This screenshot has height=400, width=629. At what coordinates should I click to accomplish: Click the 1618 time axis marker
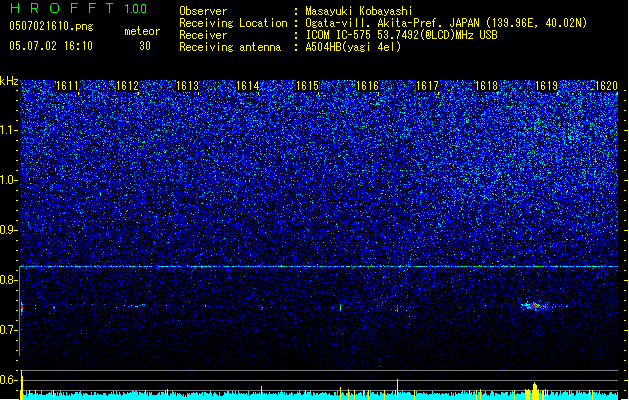point(487,86)
